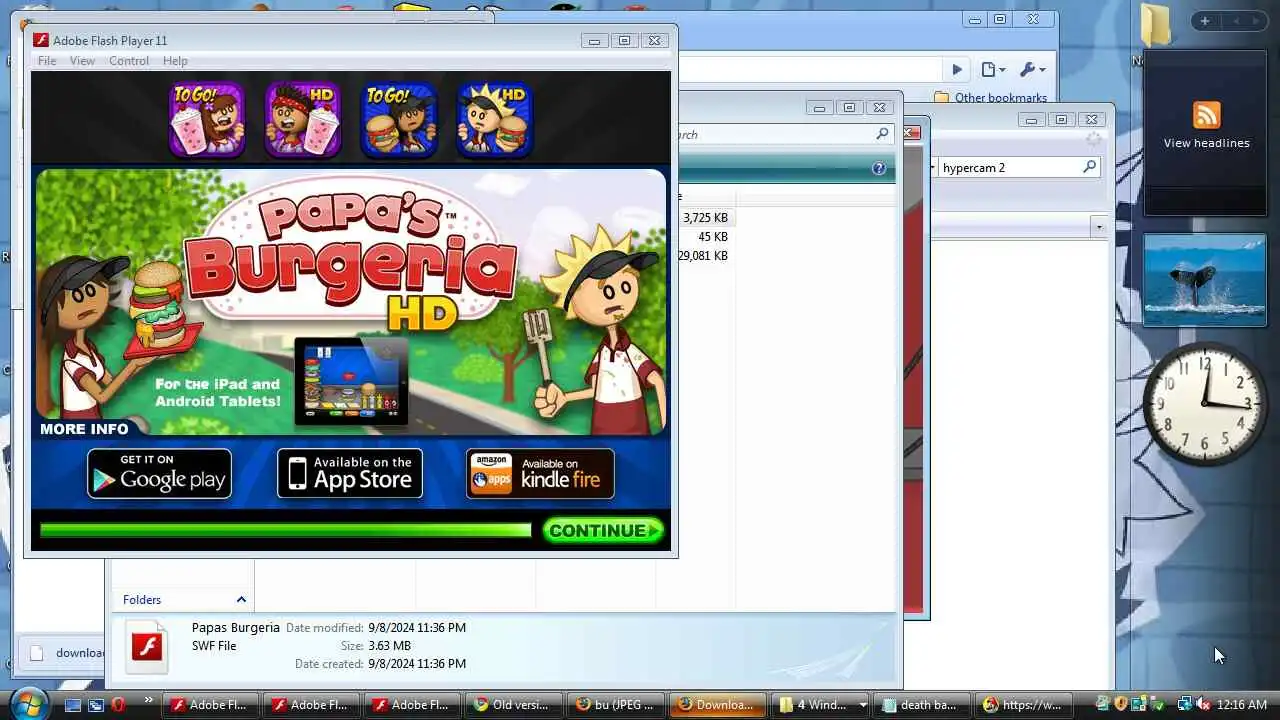Switch to the bu (JPEG... Firefox taskbar button

point(615,705)
